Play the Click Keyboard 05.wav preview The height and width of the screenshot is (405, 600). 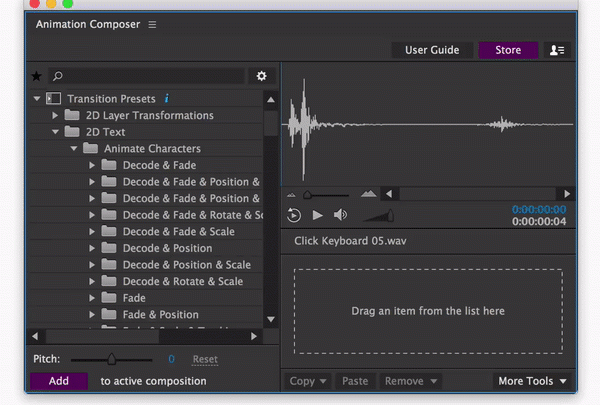pyautogui.click(x=317, y=215)
